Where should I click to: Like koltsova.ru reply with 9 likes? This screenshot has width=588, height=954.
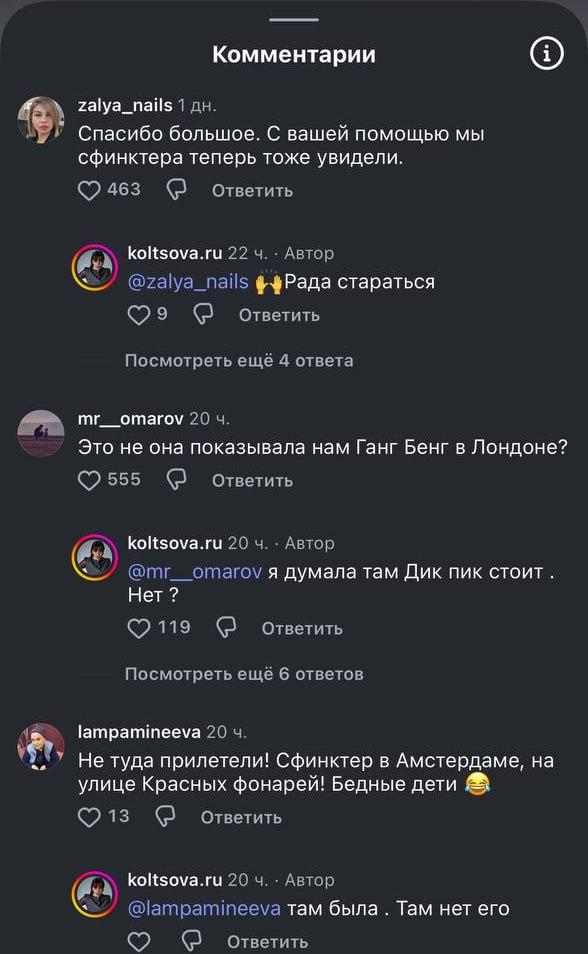138,315
